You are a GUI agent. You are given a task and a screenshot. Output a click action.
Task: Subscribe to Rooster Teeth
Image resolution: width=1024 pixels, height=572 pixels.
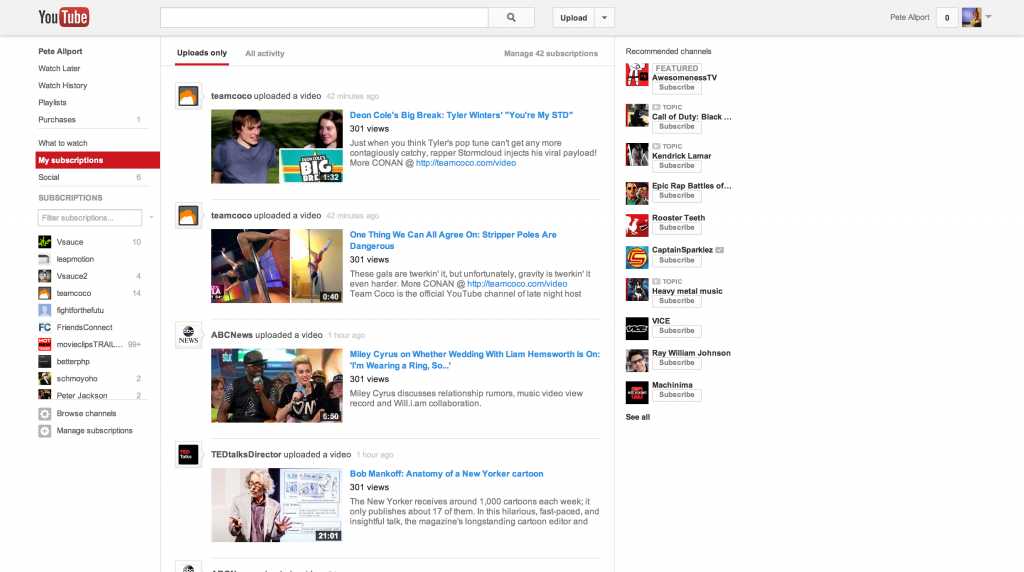[677, 228]
